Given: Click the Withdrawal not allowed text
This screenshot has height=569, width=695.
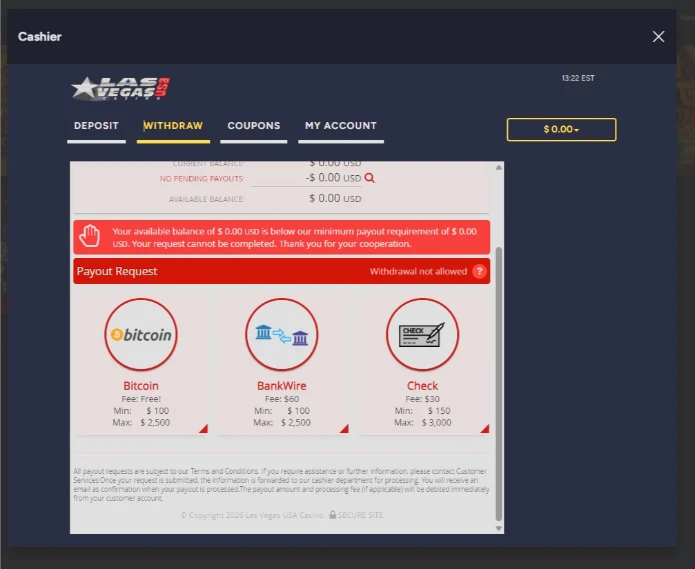Looking at the screenshot, I should coord(418,272).
